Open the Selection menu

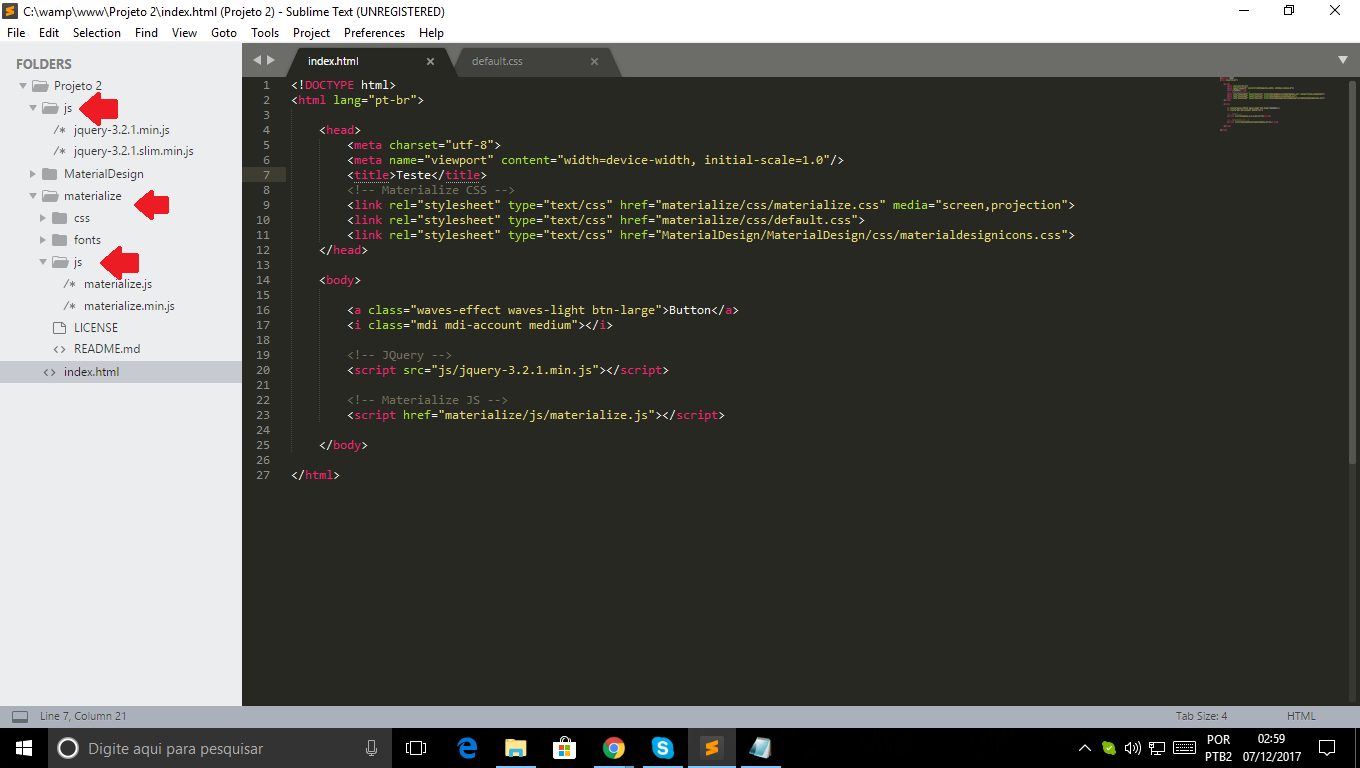pyautogui.click(x=97, y=33)
